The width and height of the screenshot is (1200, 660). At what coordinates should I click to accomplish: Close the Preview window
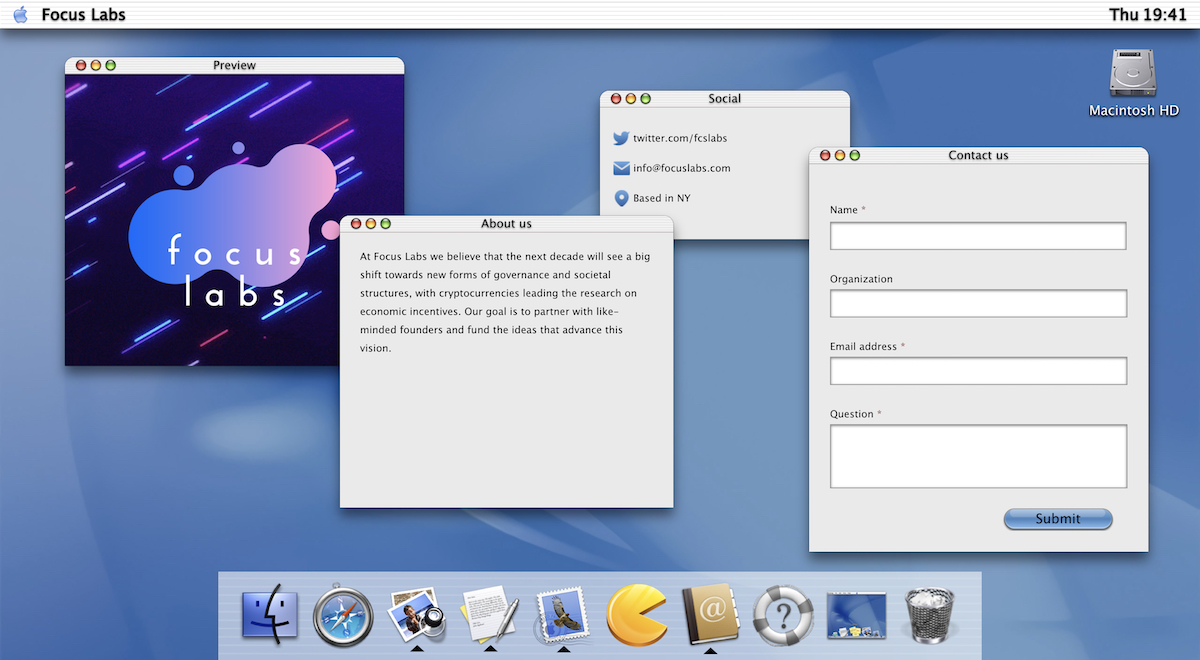[81, 65]
